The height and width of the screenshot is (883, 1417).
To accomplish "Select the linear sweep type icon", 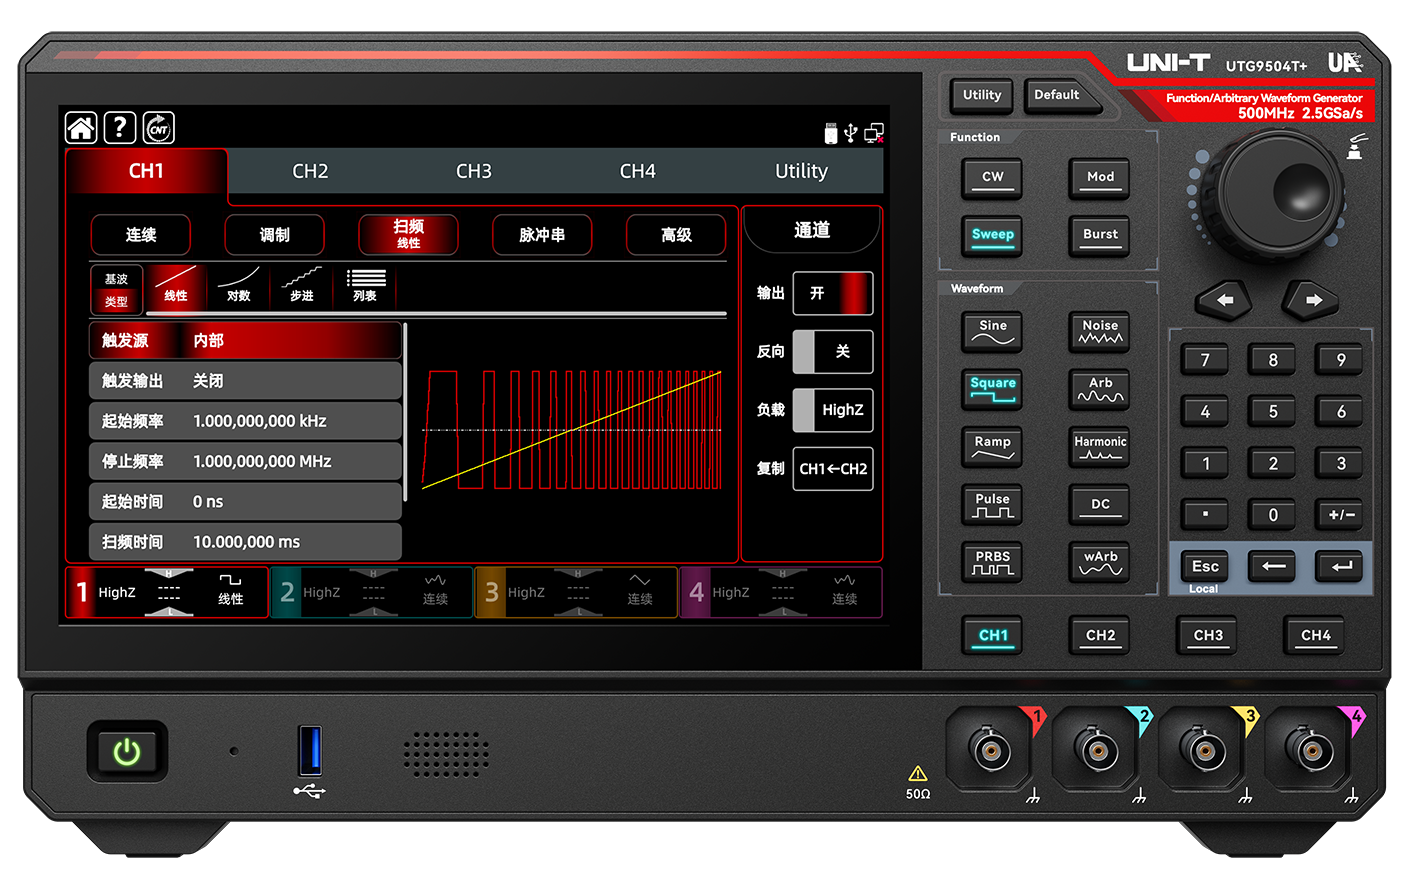I will pyautogui.click(x=176, y=286).
